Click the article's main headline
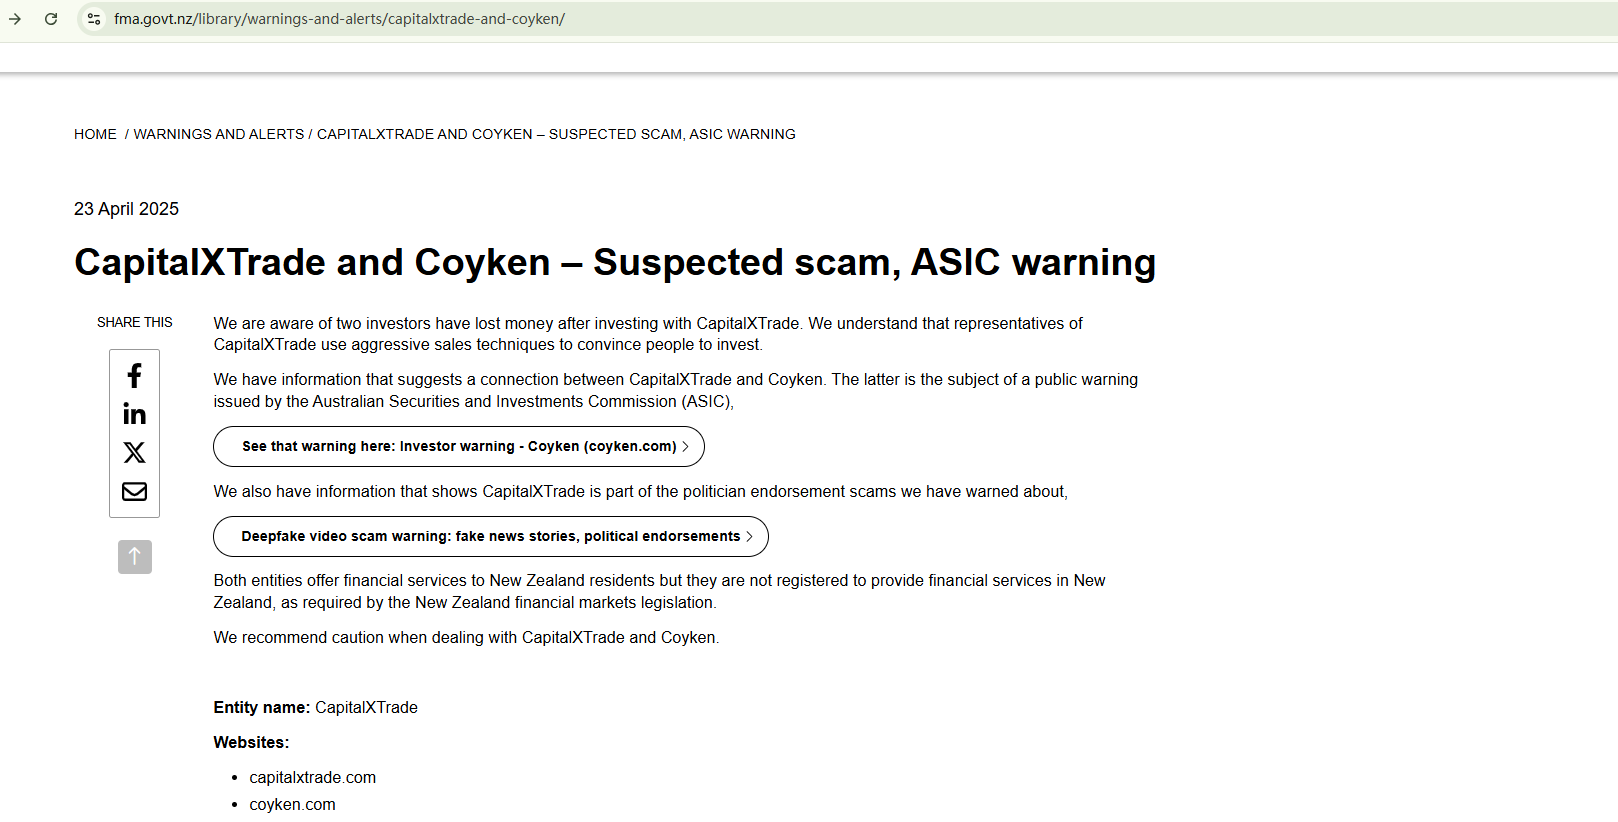This screenshot has width=1618, height=822. [x=615, y=262]
